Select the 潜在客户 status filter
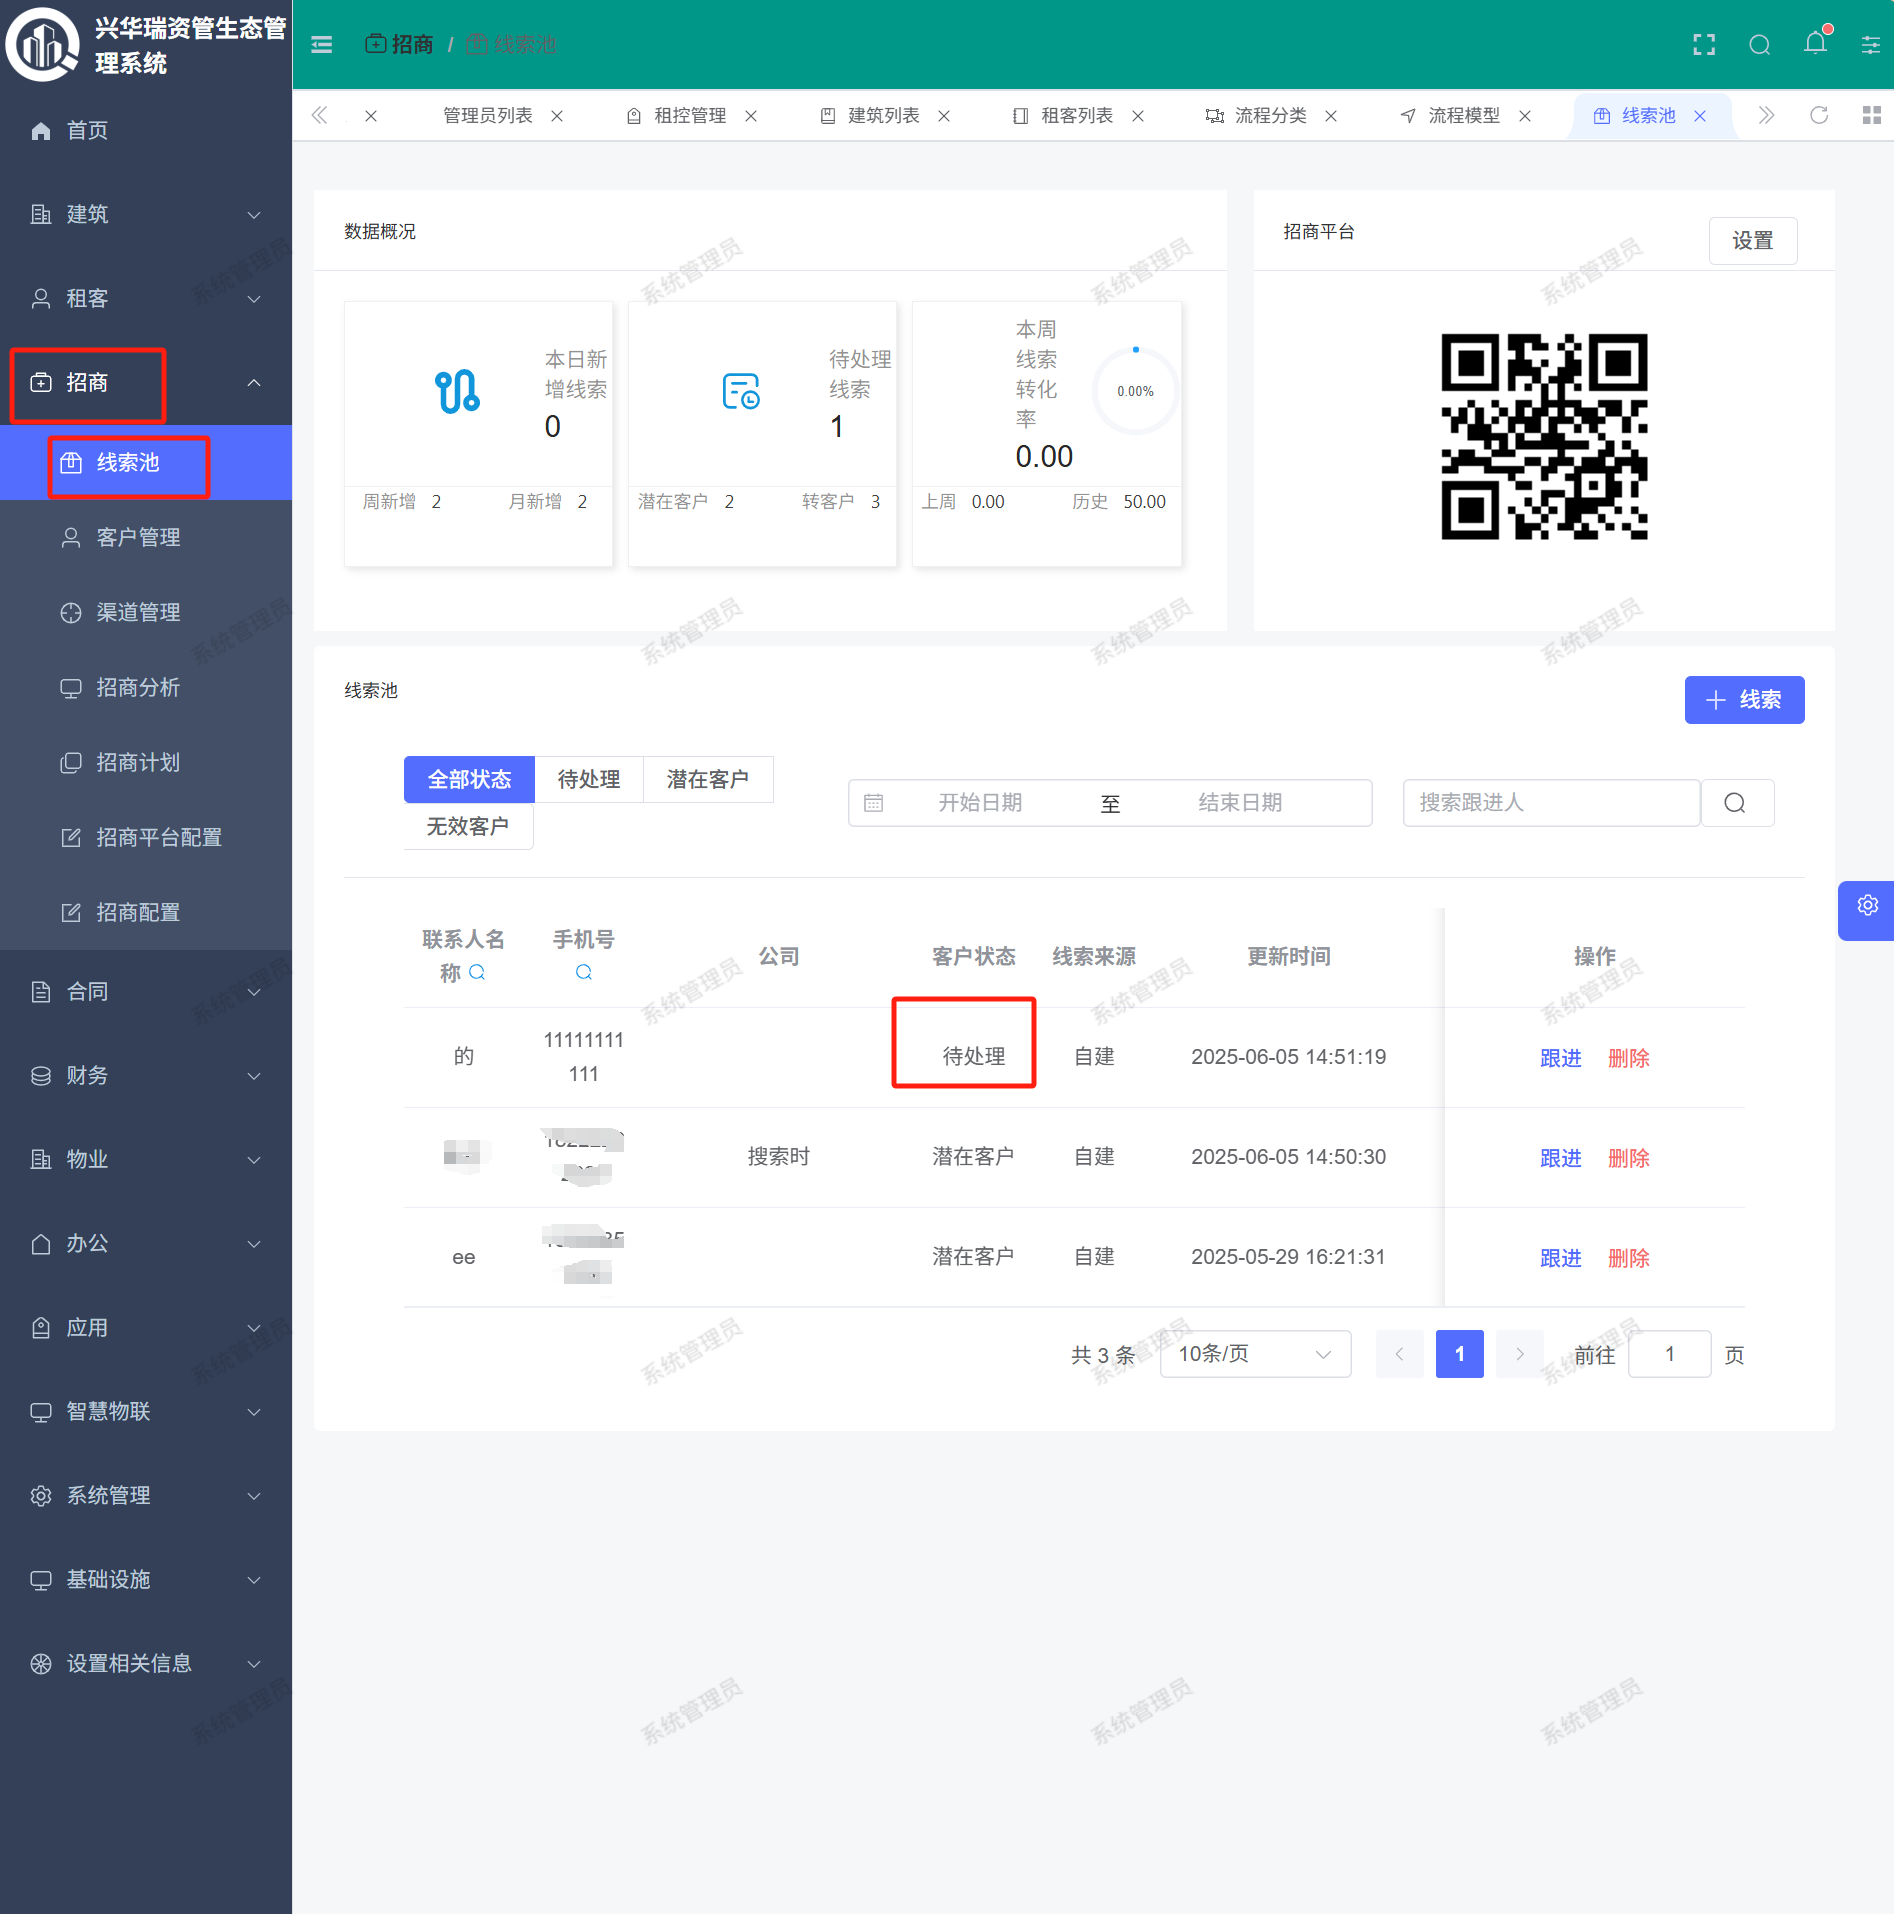 [x=707, y=779]
